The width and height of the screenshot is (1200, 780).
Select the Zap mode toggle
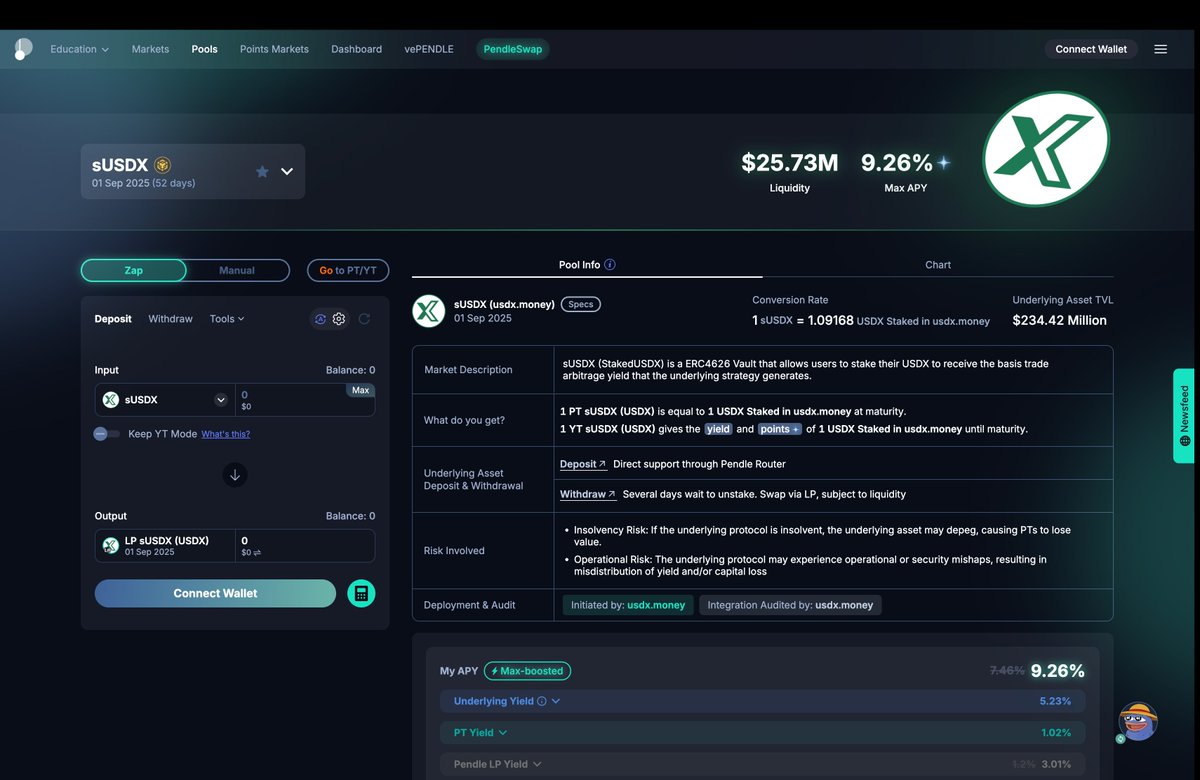click(x=134, y=270)
